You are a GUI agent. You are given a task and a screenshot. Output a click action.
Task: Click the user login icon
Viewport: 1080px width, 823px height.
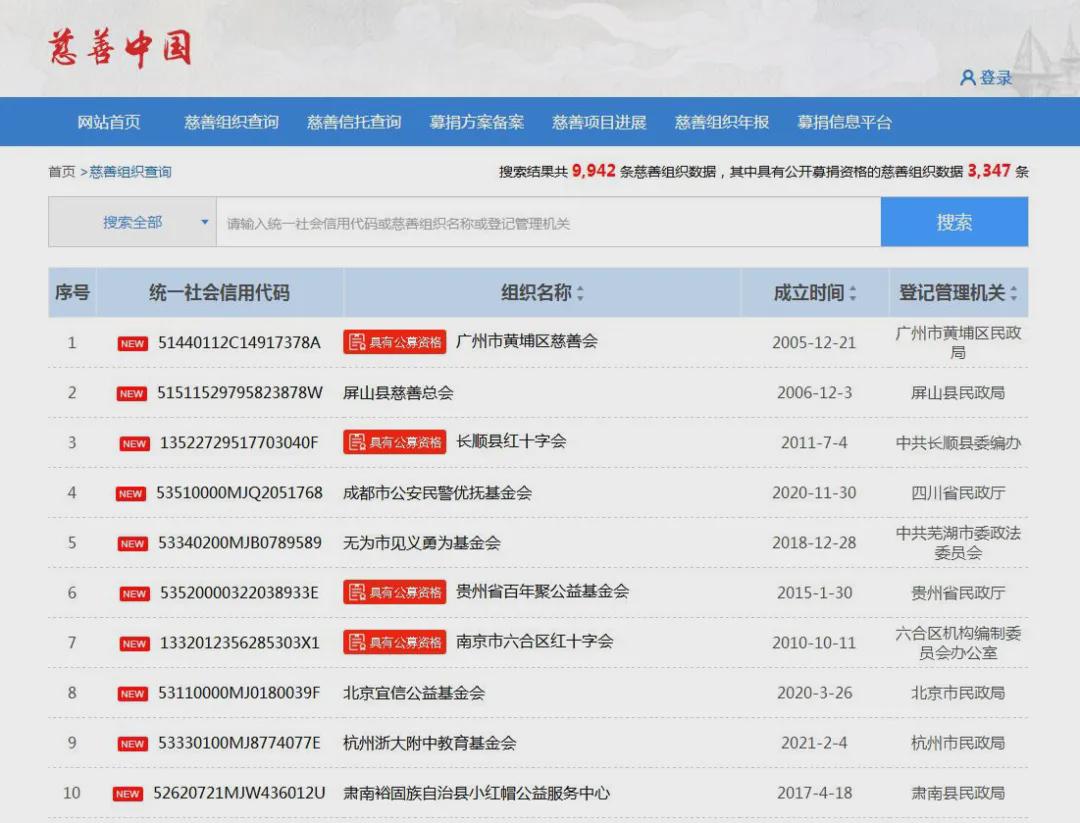pos(968,78)
